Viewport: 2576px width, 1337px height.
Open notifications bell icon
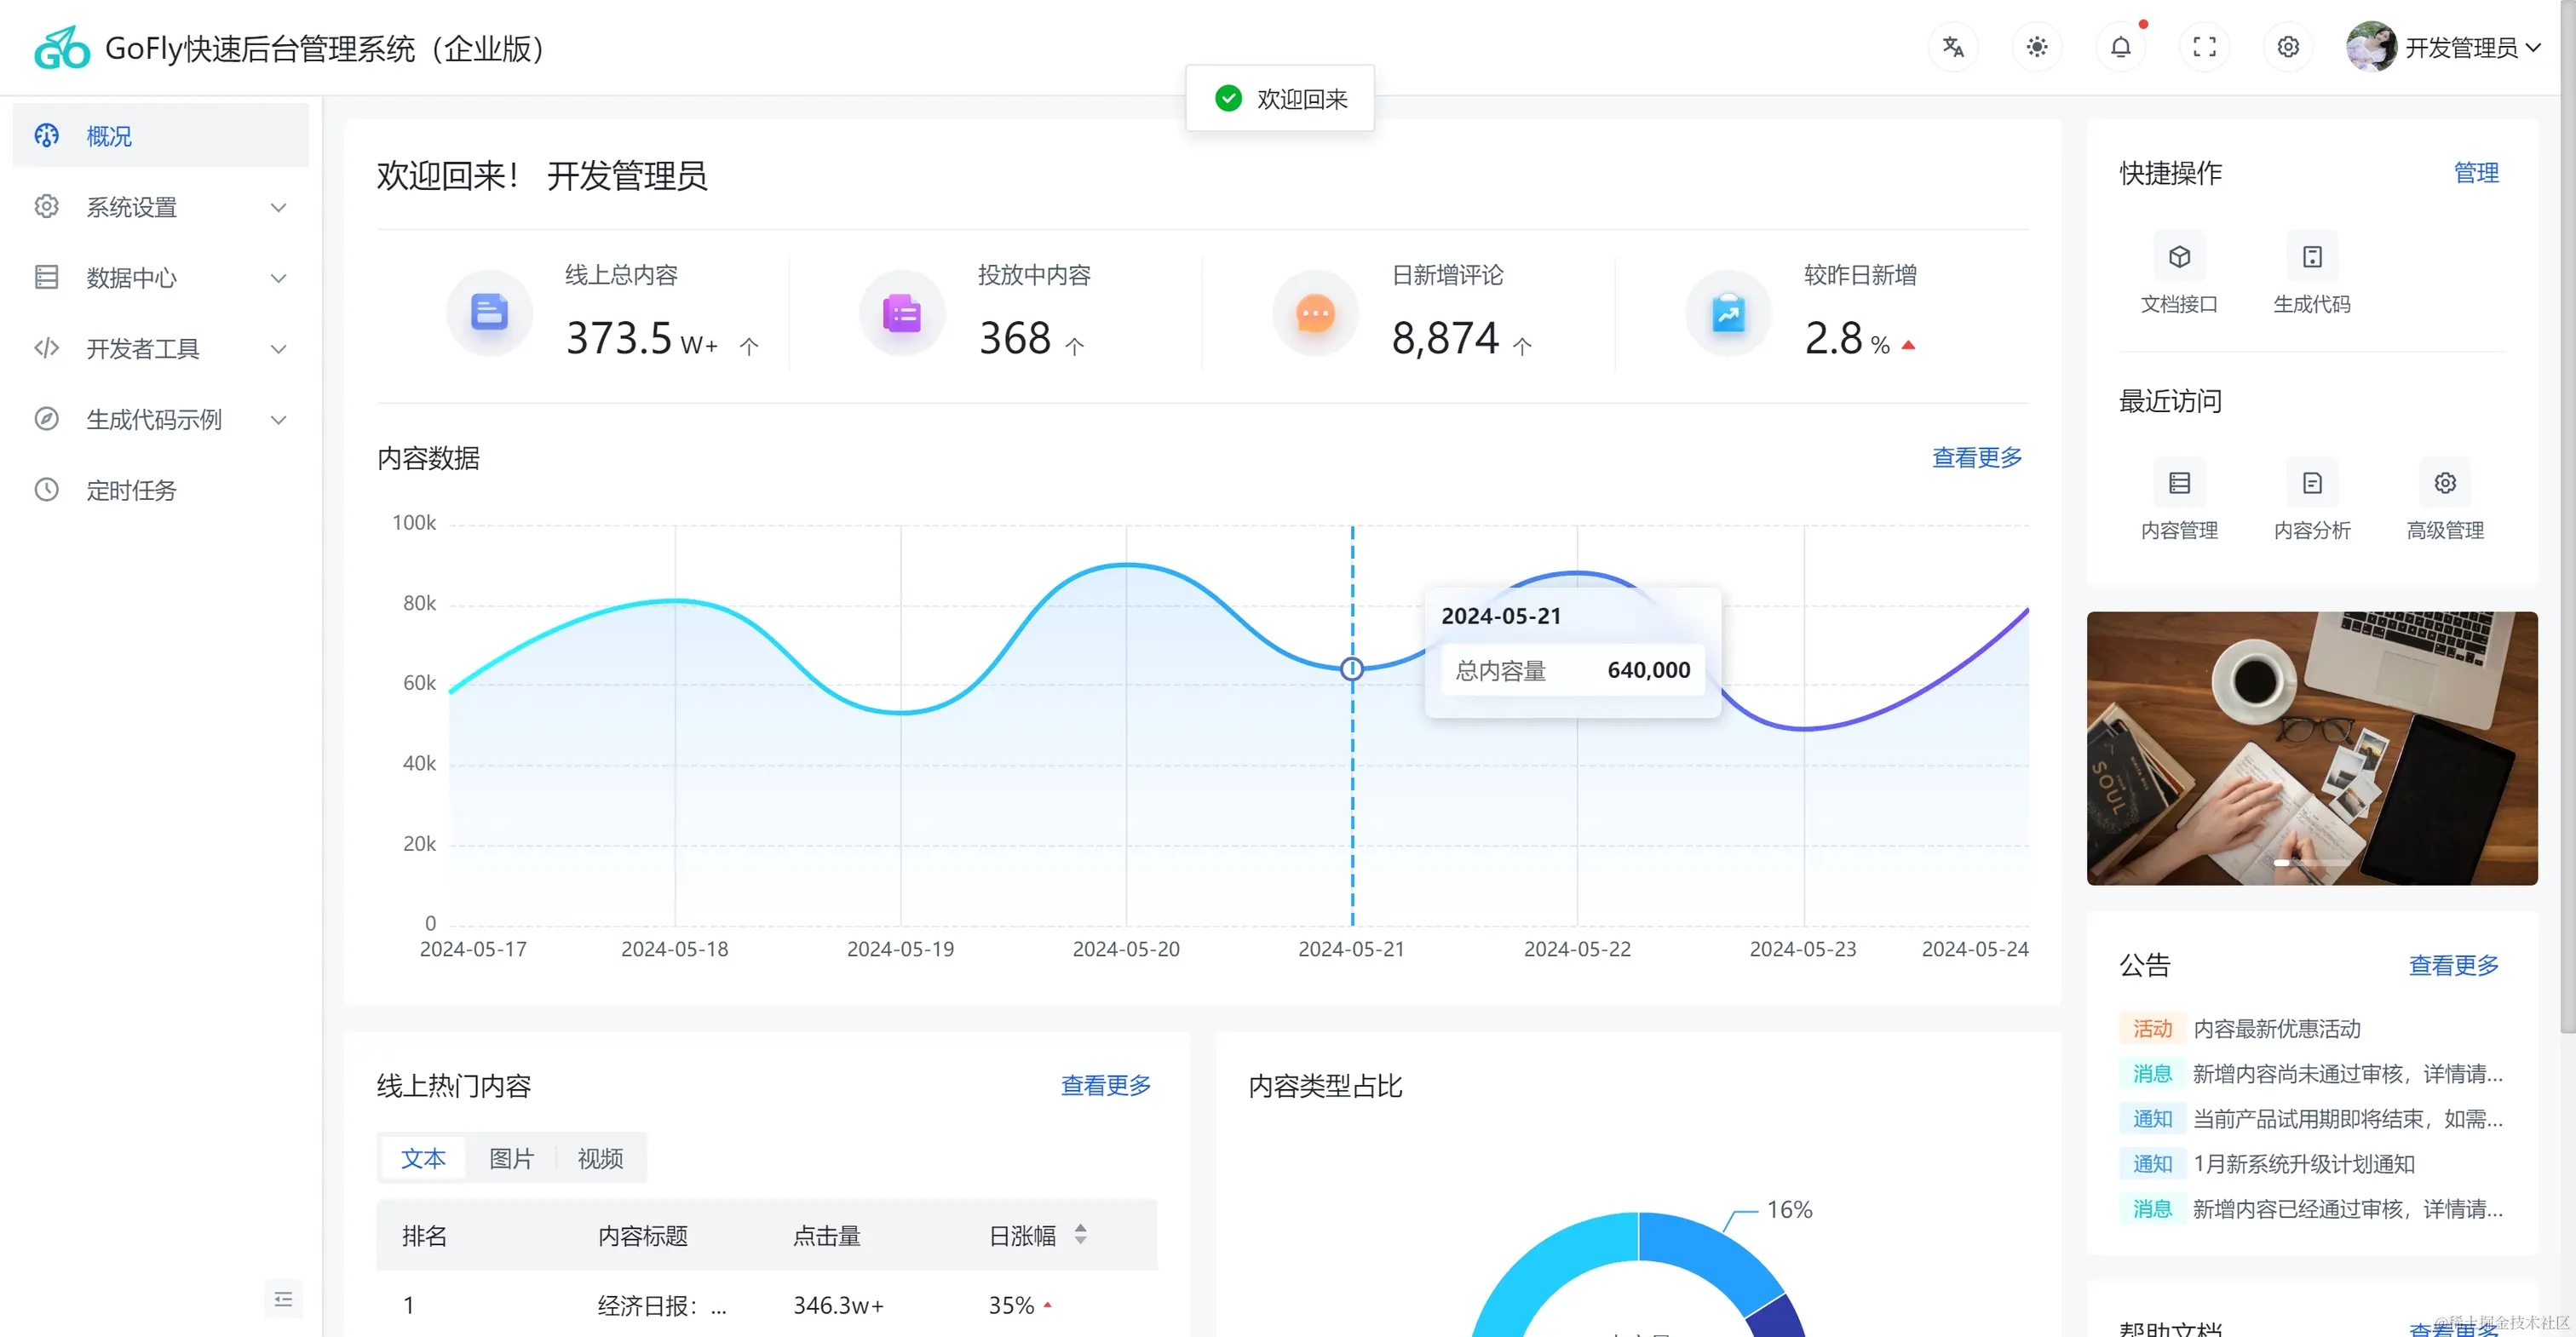click(x=2121, y=47)
